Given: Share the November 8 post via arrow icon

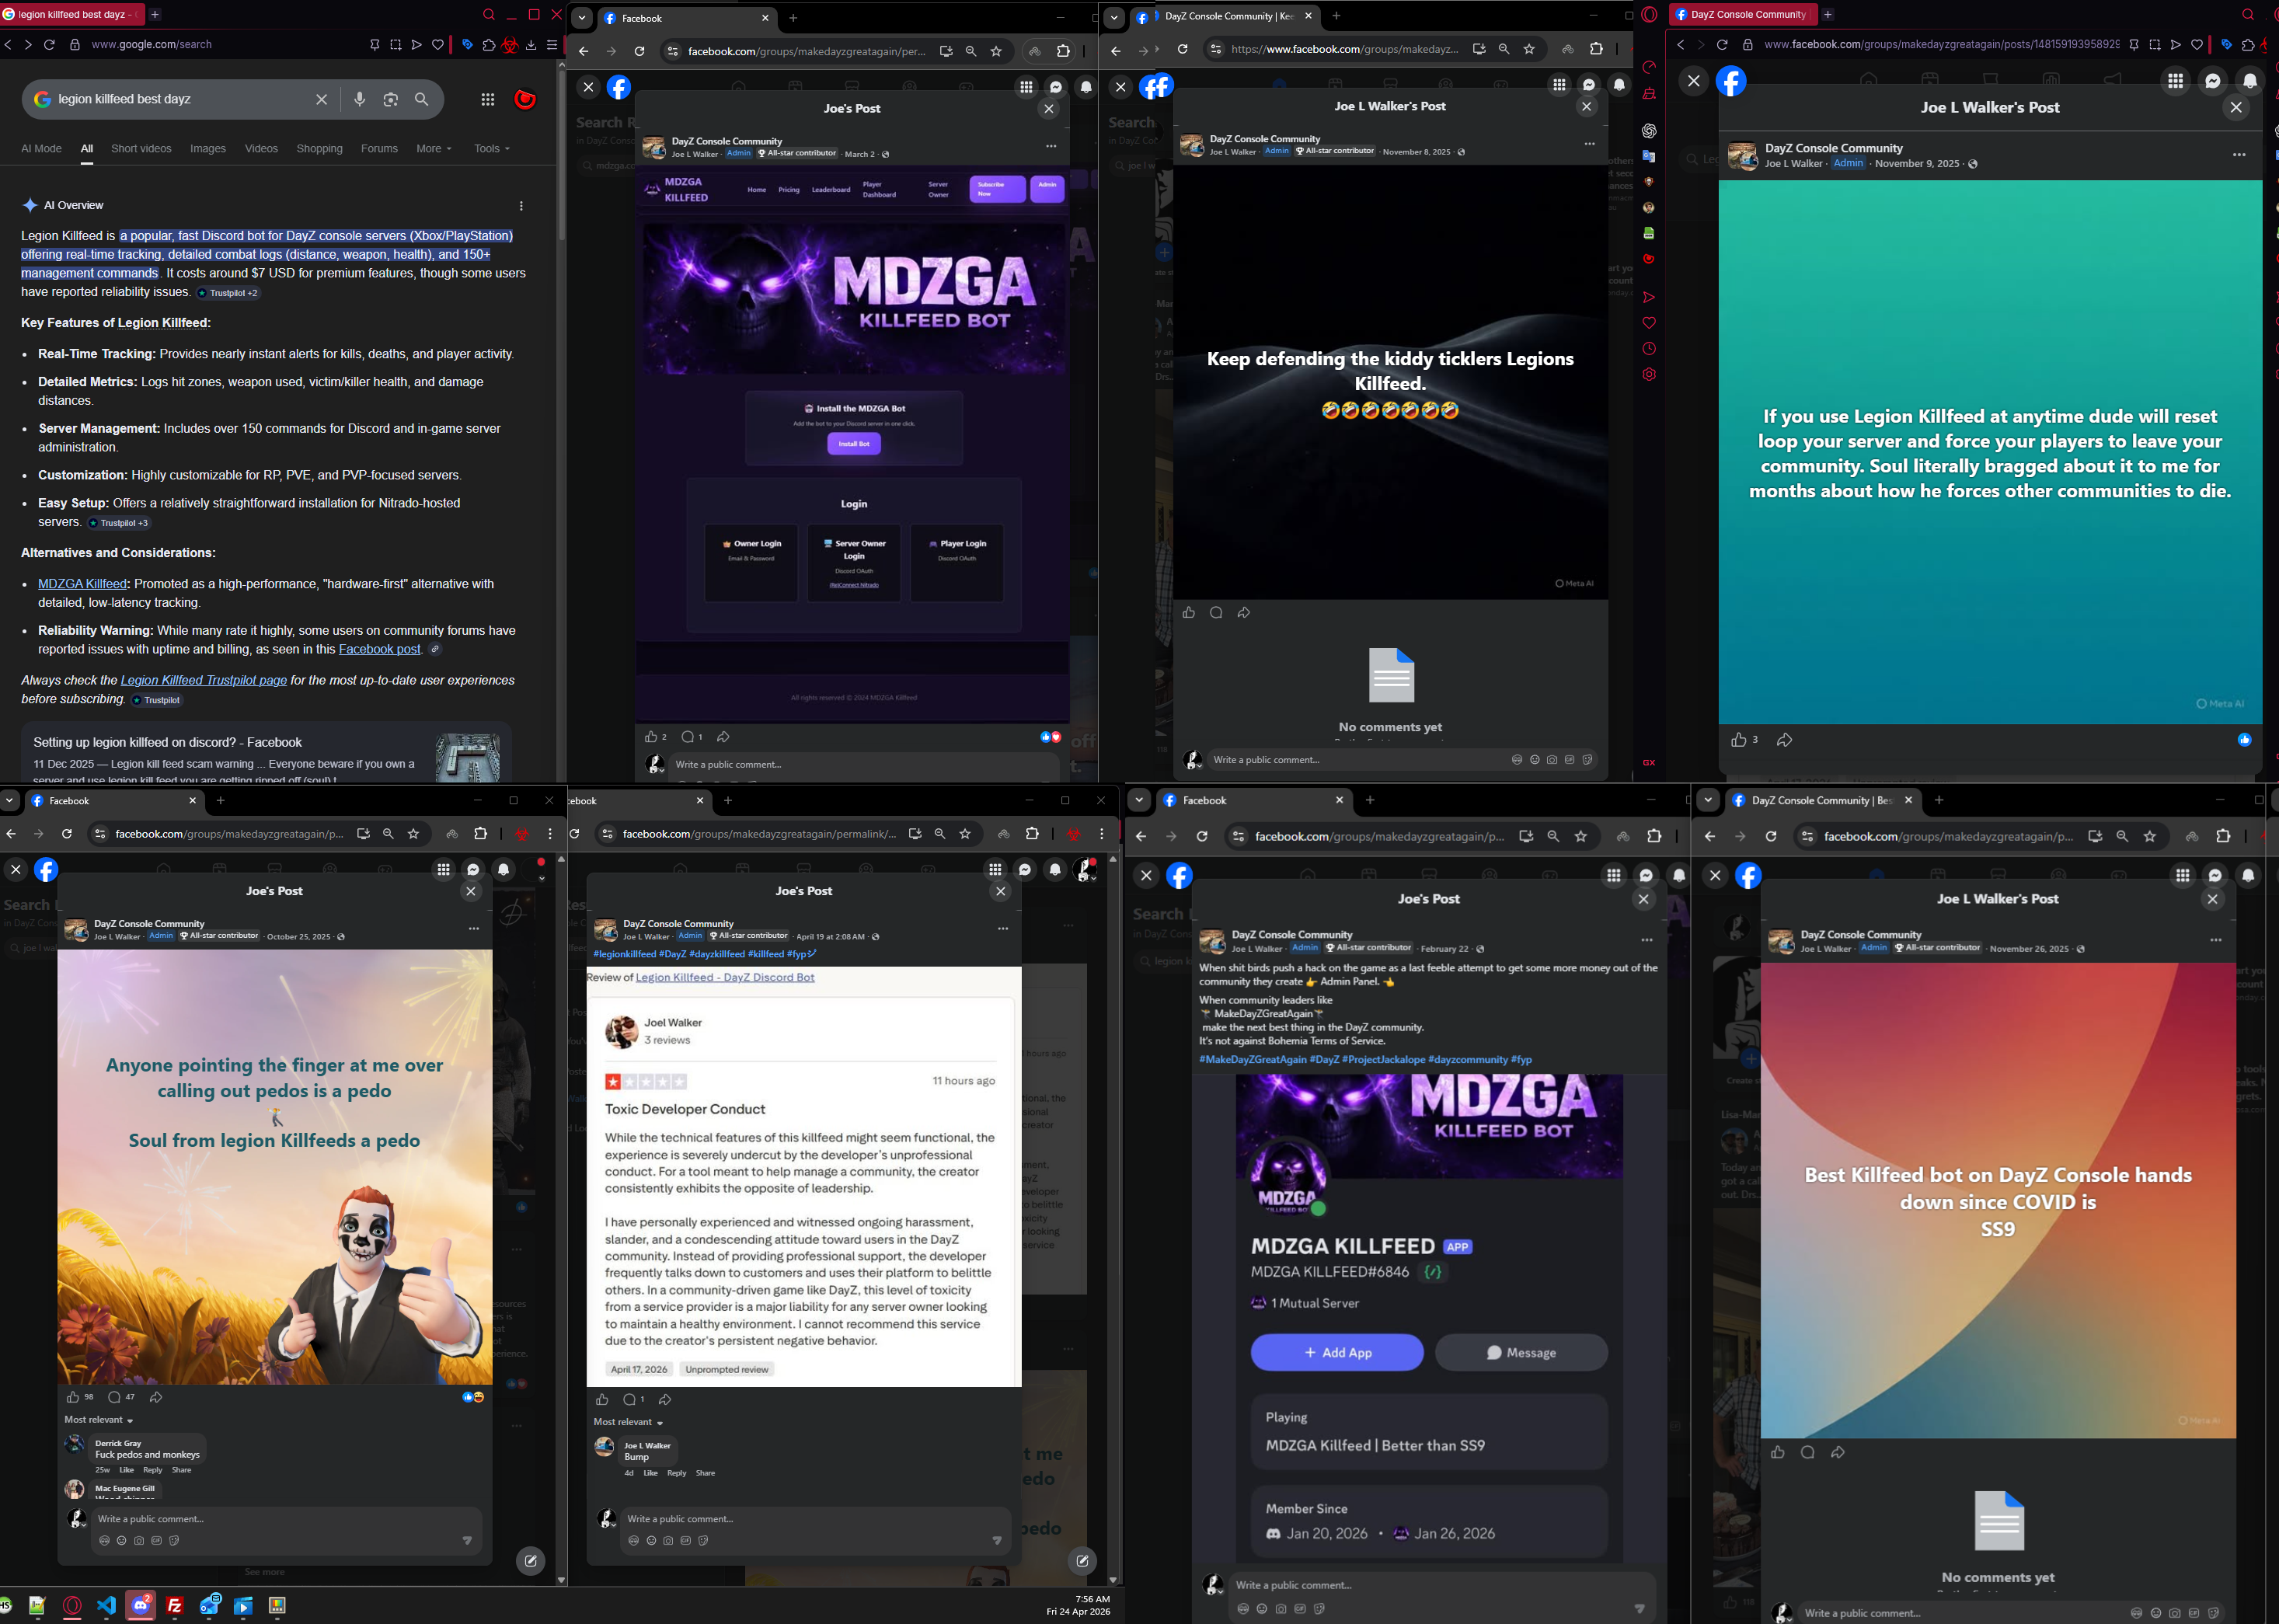Looking at the screenshot, I should (1244, 613).
